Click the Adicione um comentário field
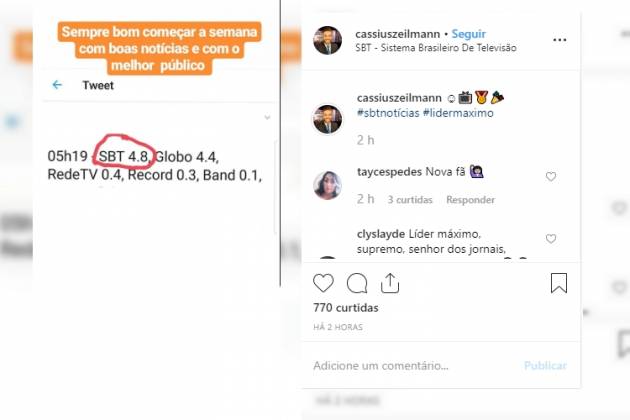630x420 pixels. [414, 366]
